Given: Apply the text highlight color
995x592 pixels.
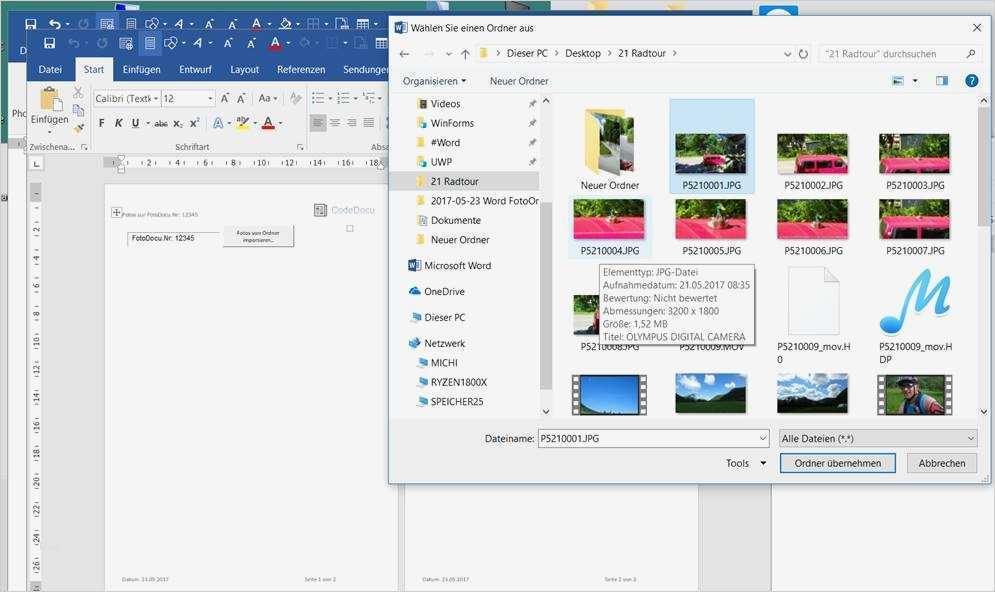Looking at the screenshot, I should [242, 123].
